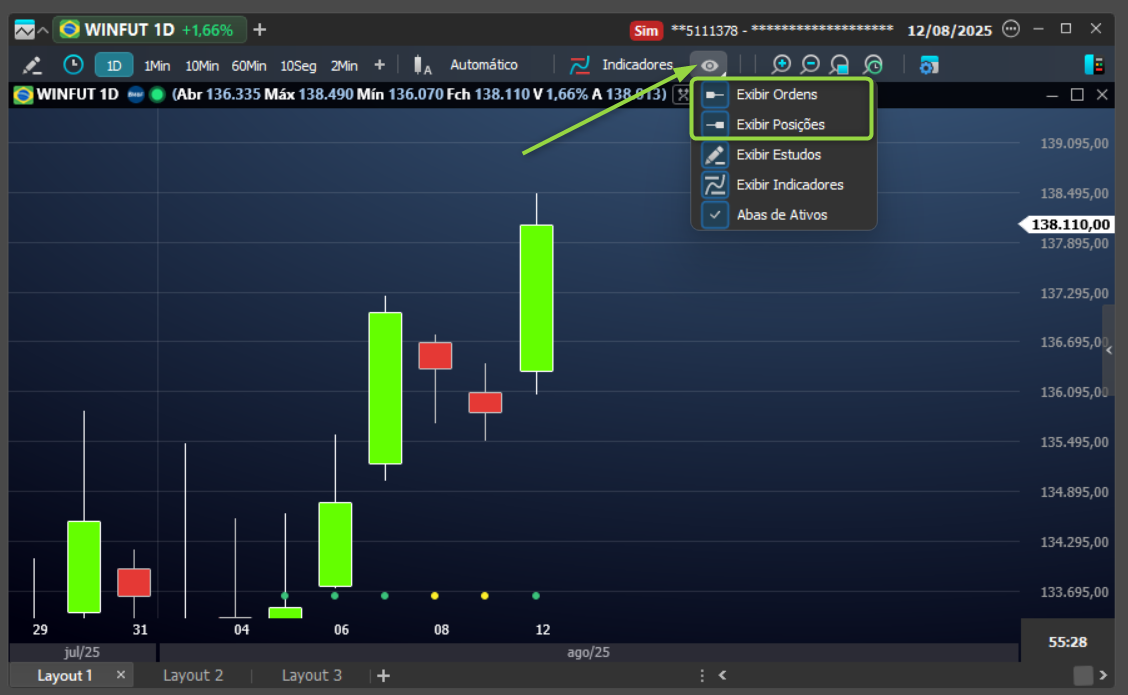Click the zoom out magnifier icon
Screen dimensions: 1128x695
tap(810, 65)
